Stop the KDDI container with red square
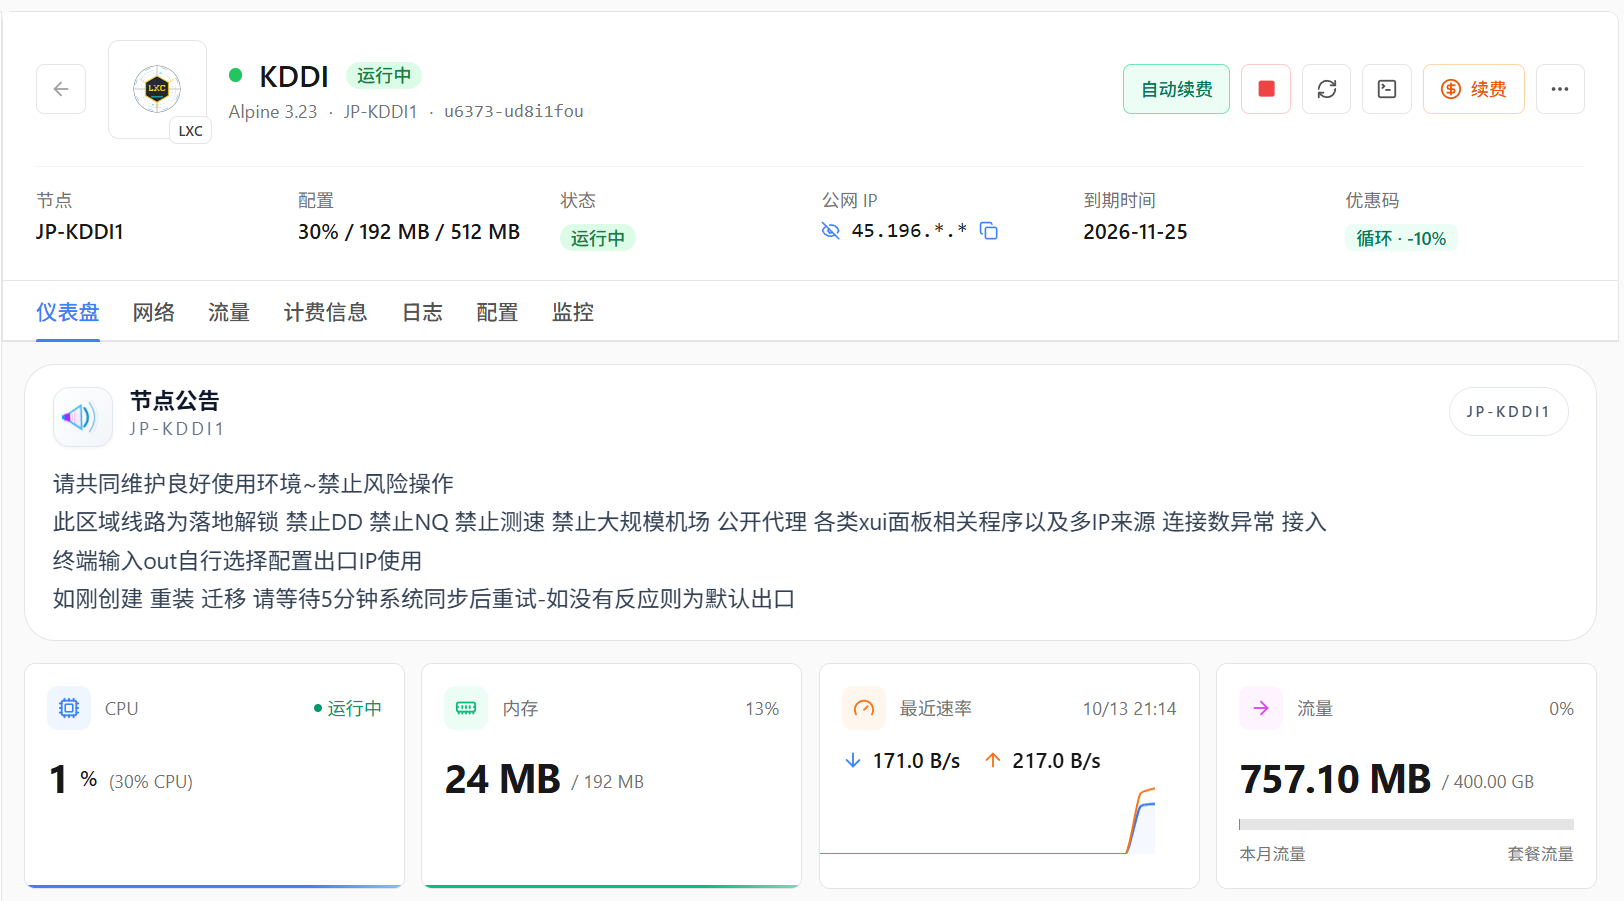 (1266, 89)
